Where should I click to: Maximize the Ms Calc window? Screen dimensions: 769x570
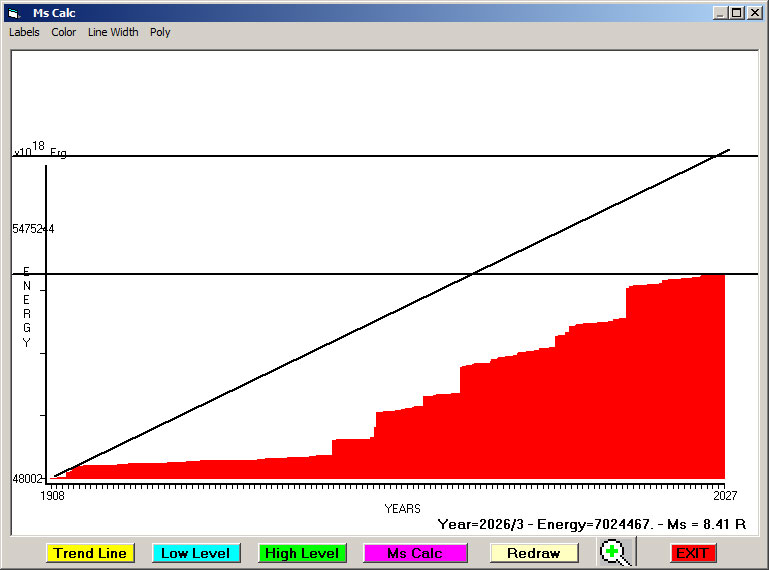pyautogui.click(x=737, y=13)
